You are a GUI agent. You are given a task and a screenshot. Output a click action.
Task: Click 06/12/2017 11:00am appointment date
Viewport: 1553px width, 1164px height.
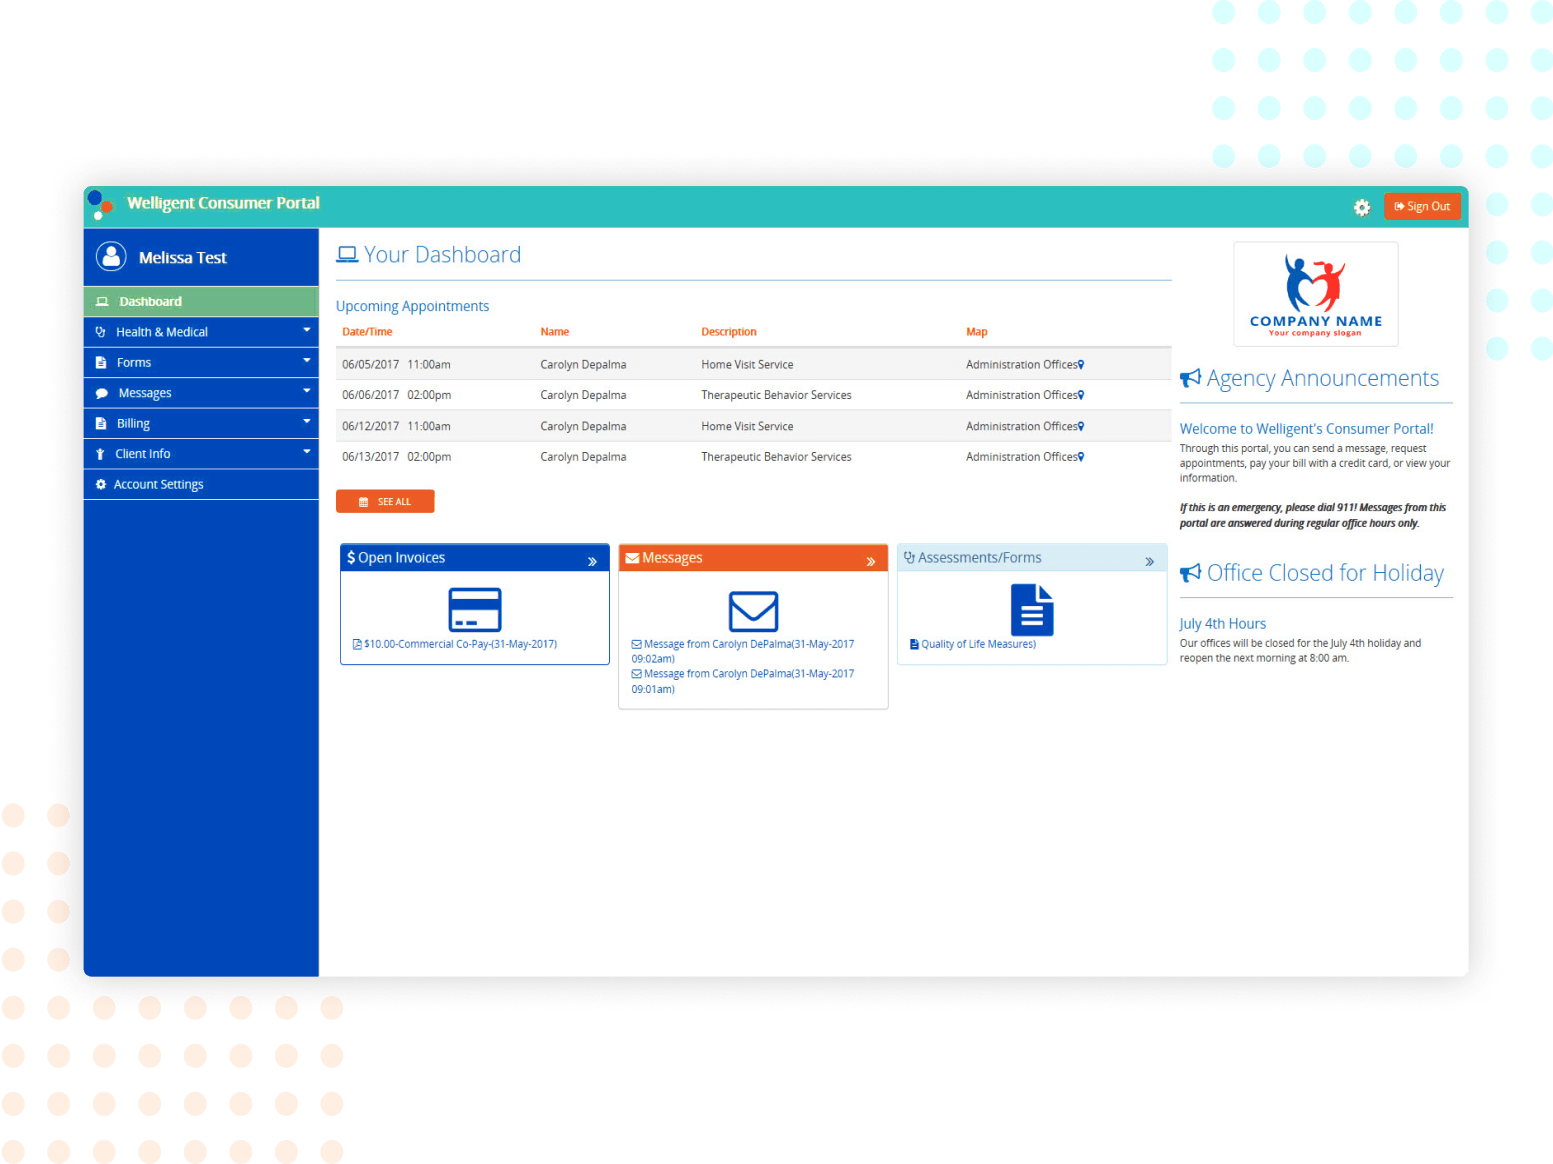[396, 426]
